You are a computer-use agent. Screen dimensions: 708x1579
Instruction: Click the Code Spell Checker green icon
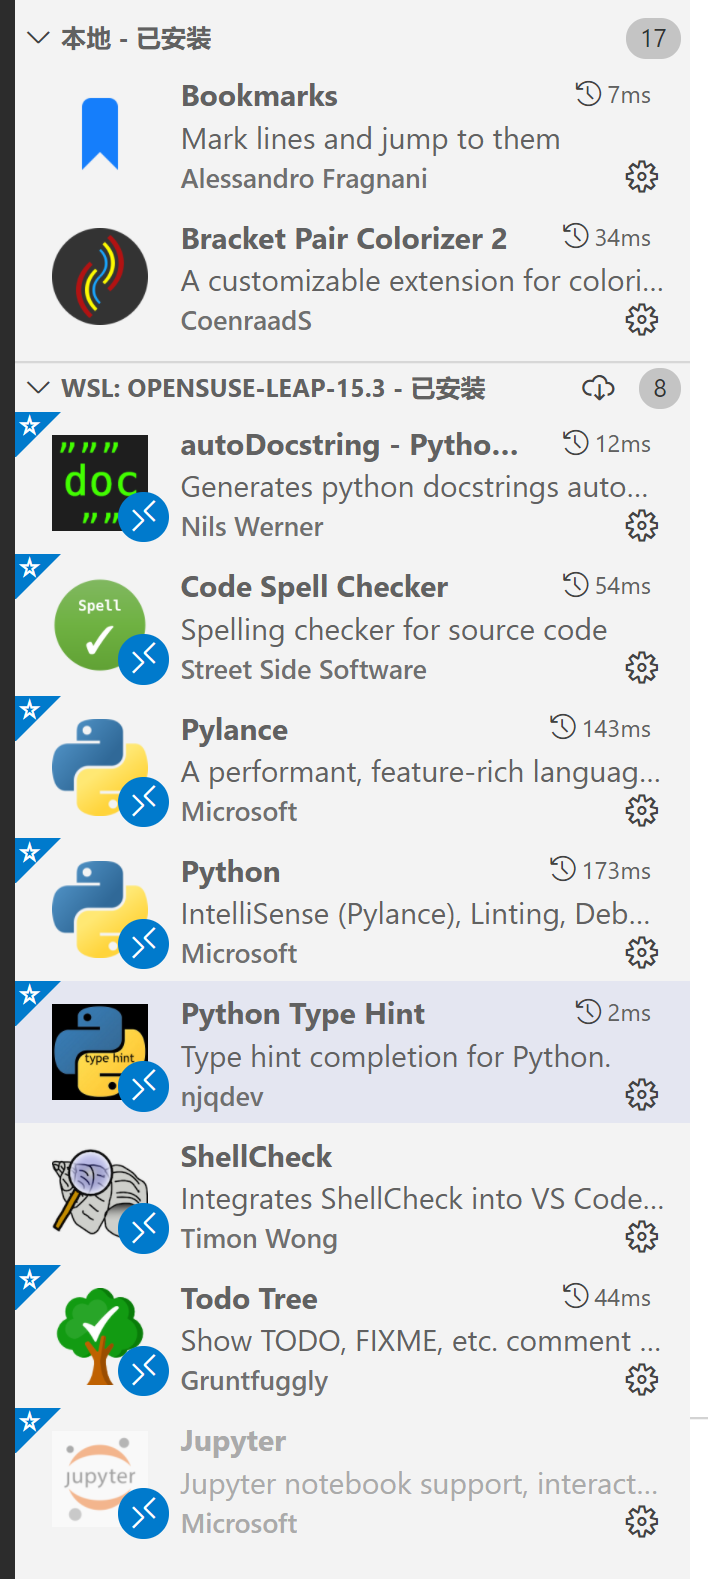pos(98,624)
